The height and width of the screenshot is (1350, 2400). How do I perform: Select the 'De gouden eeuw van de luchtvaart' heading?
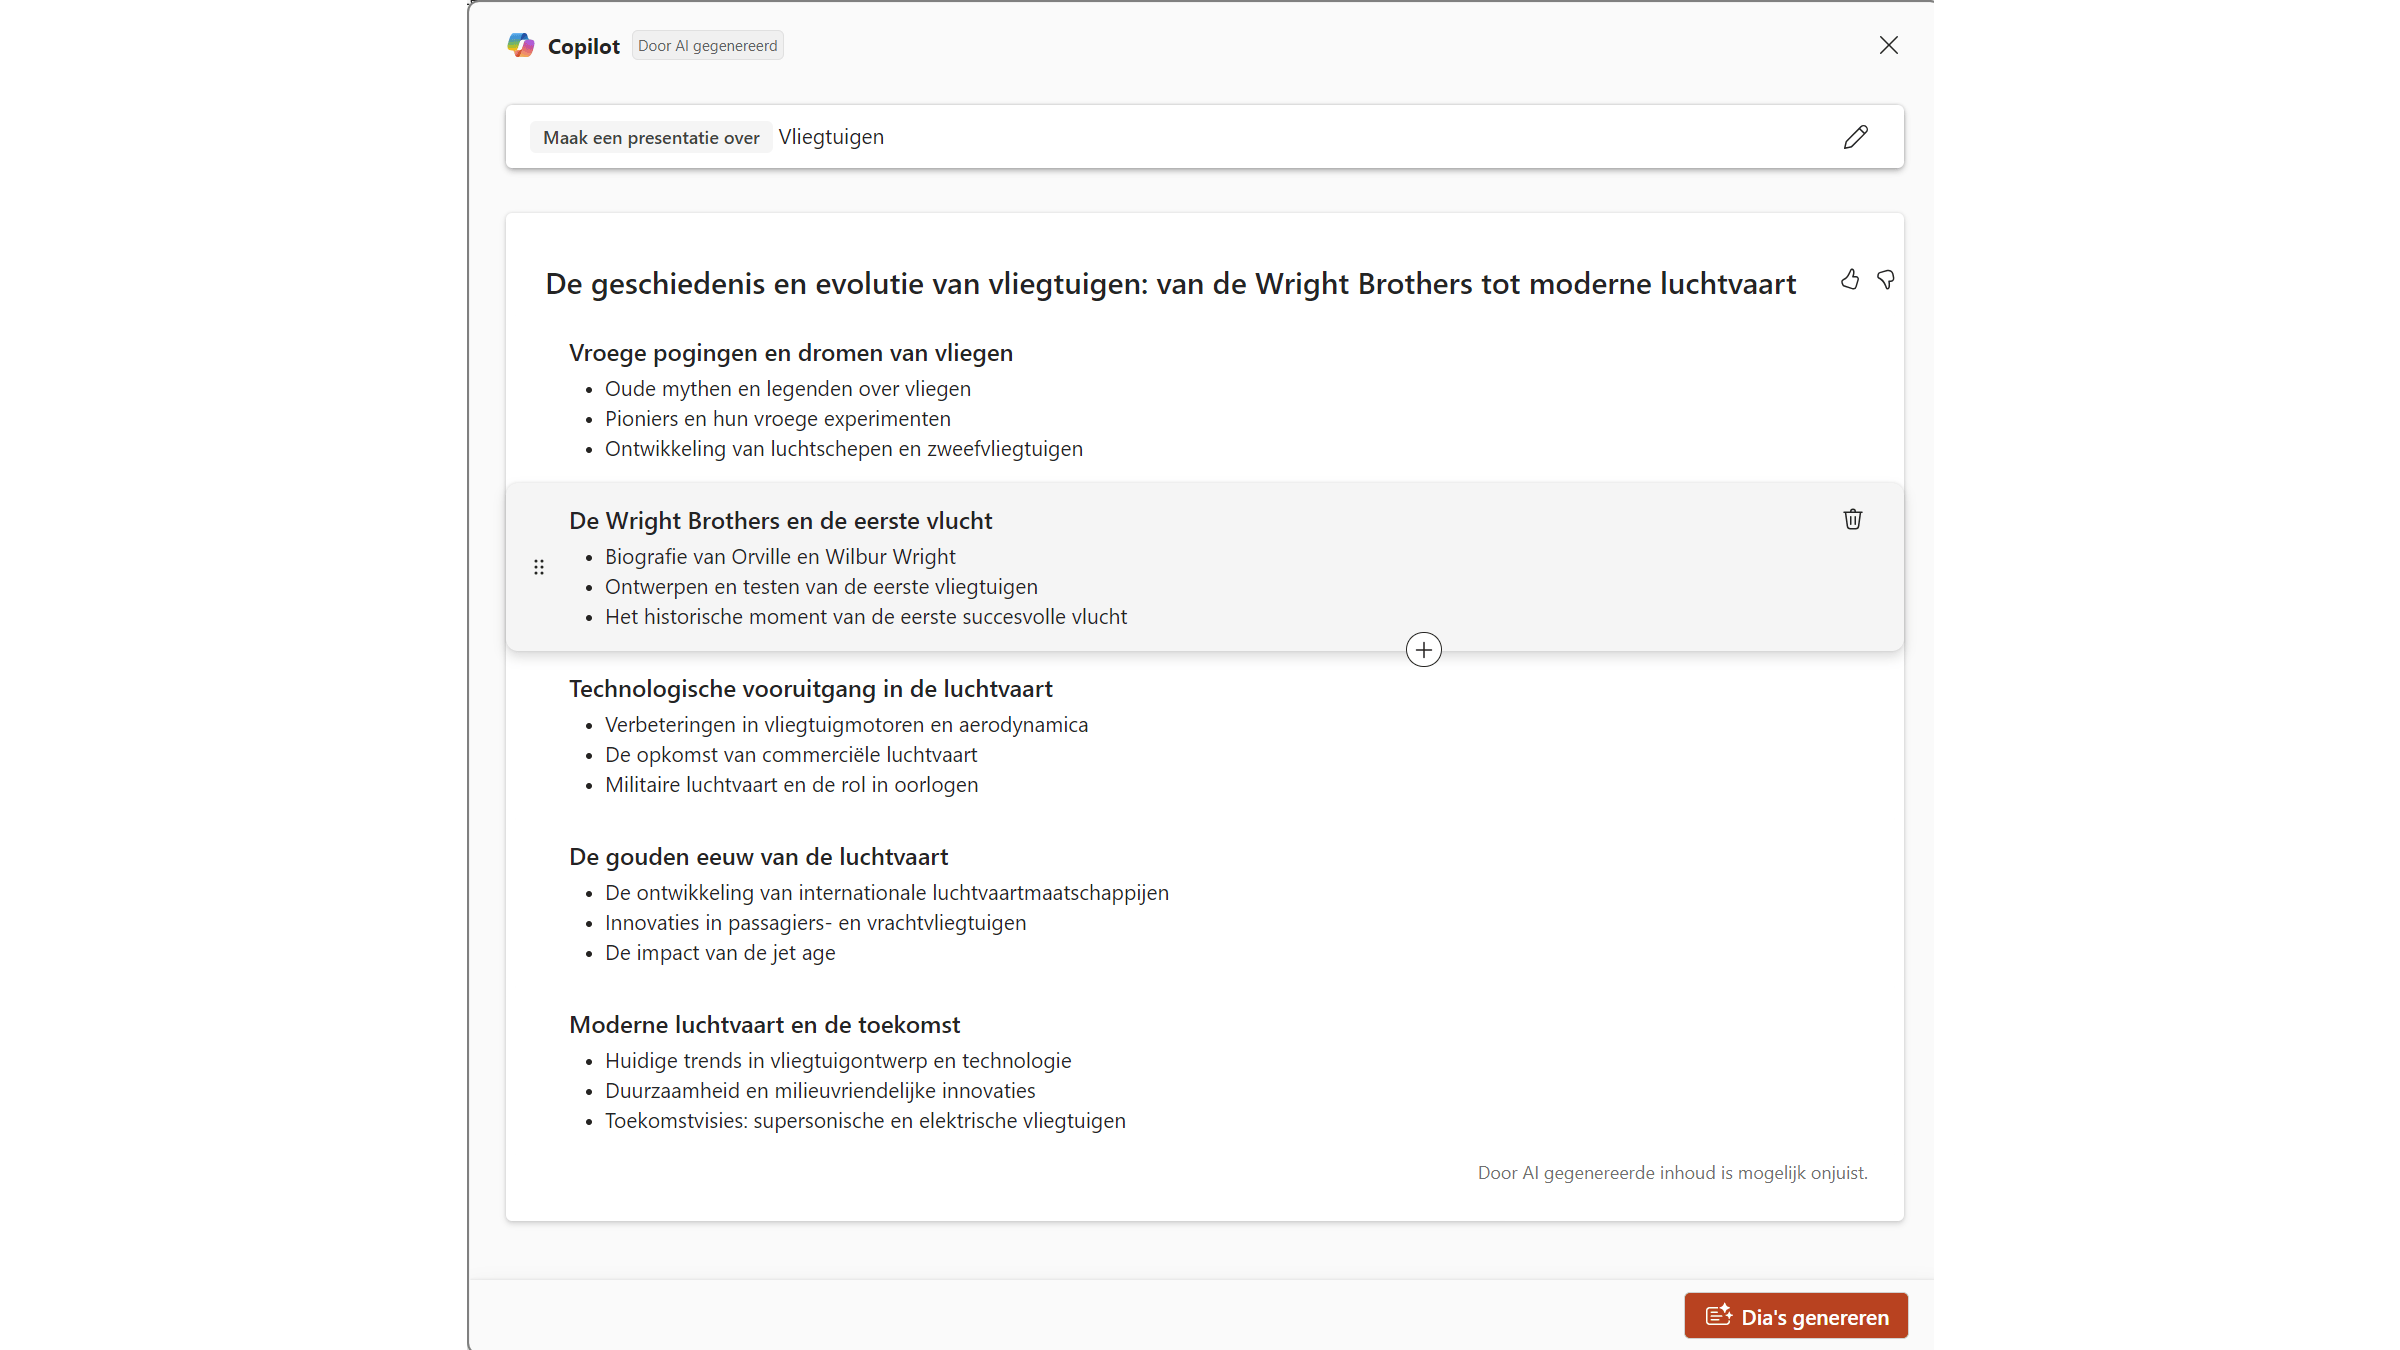tap(758, 857)
